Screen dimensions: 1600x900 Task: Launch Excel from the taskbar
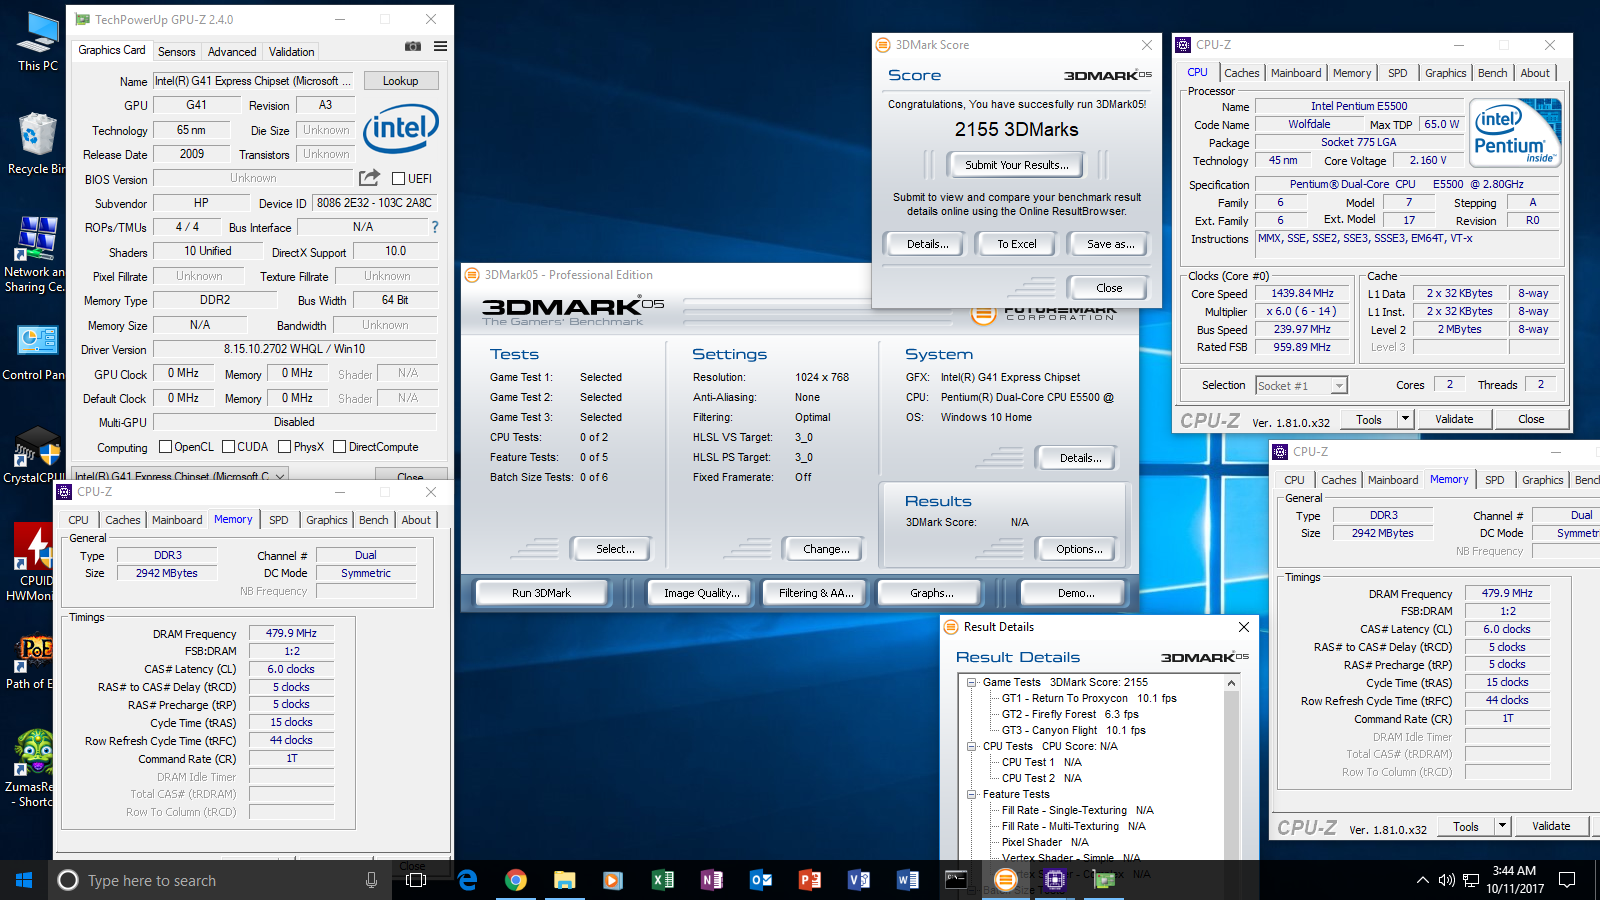click(x=663, y=880)
